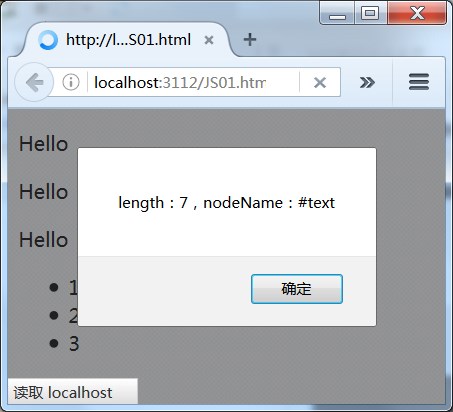Select the http://l...S01.html tab
Viewport: 453px width, 412px height.
(128, 40)
